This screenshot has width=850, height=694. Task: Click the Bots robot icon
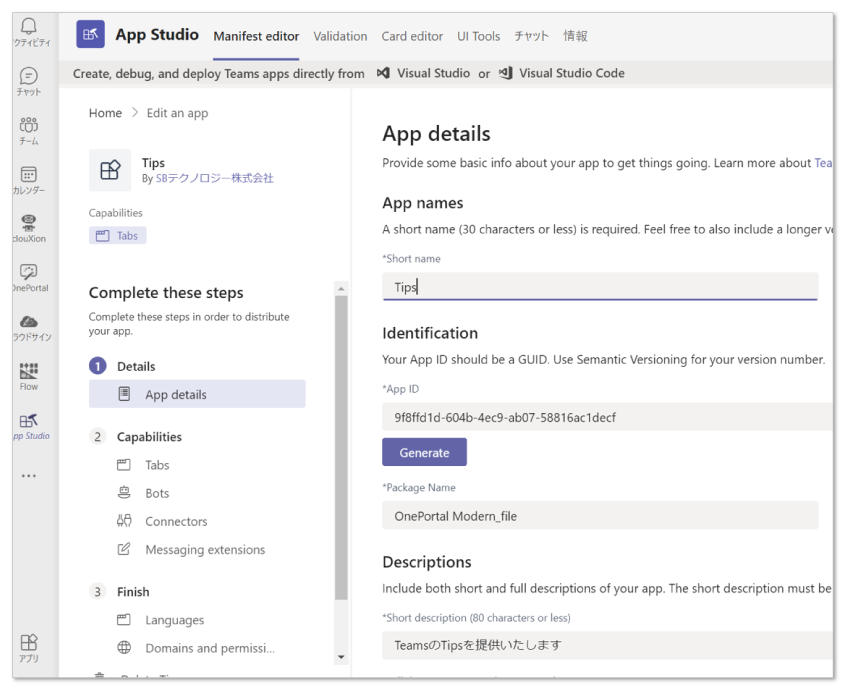click(124, 492)
